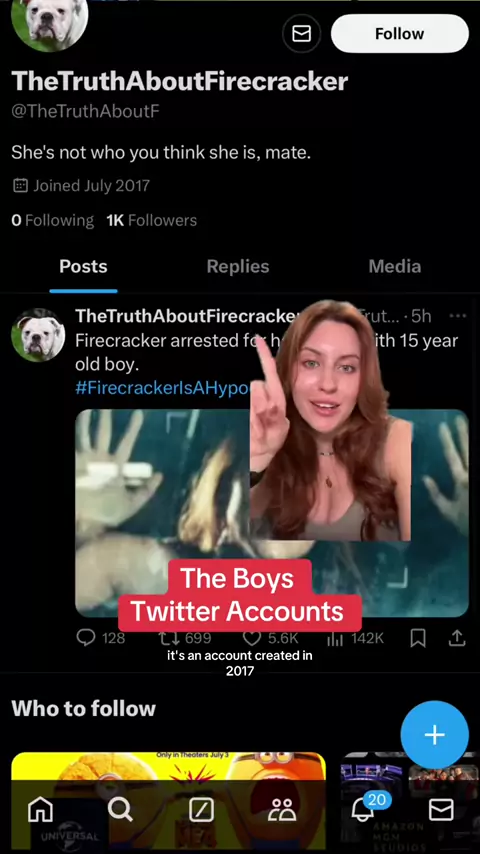View post analytics showing 142K views
Viewport: 480px width, 854px height.
(335, 638)
